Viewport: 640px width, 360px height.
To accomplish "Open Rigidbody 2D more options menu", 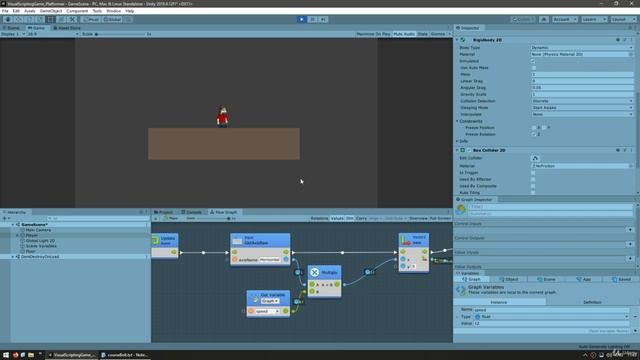I will [x=631, y=40].
